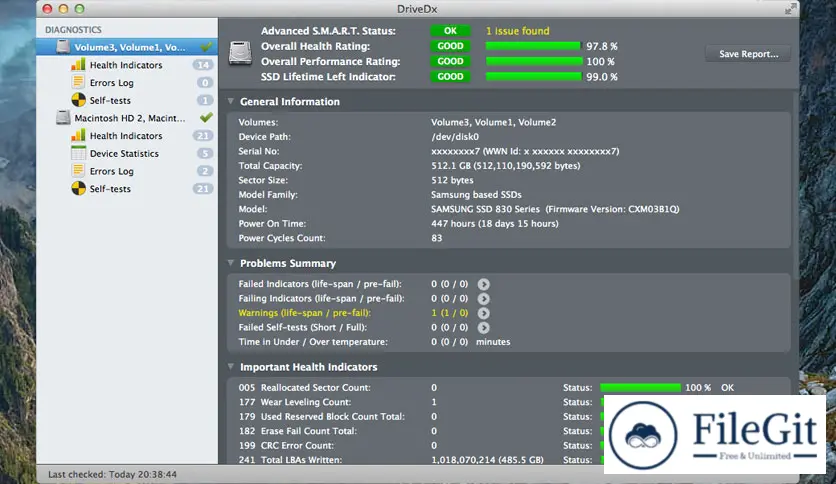
Task: Click 'Samsung based SSDs' model family value
Action: point(476,195)
